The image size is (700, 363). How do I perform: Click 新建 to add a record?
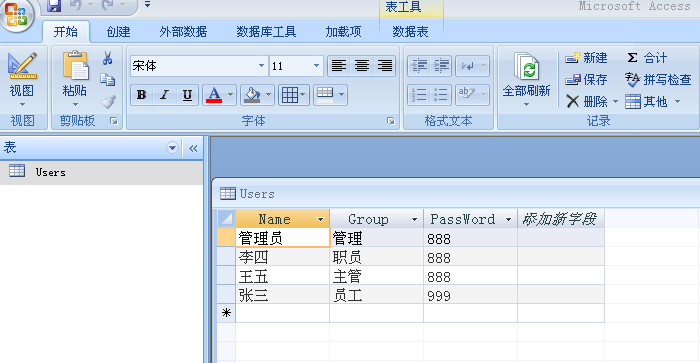586,58
